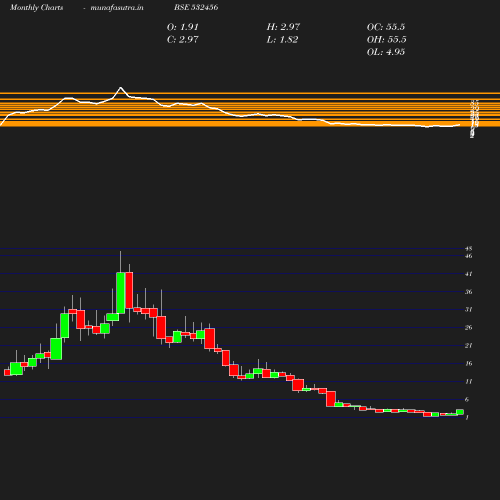
Task: Click the 21 price axis label
Action: coord(469,346)
